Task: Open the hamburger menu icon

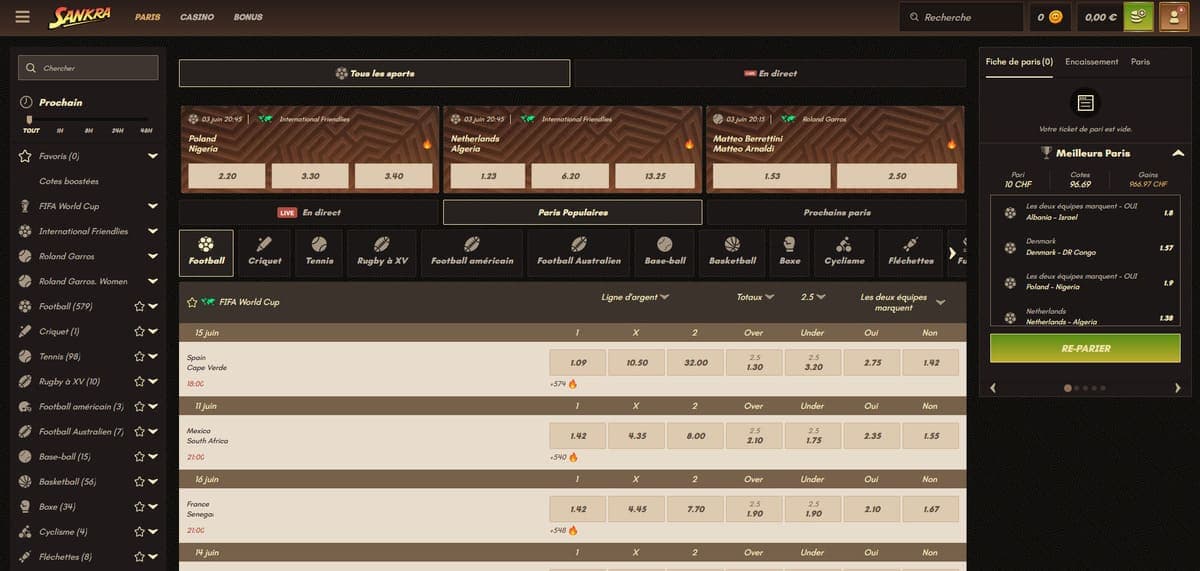Action: point(24,17)
